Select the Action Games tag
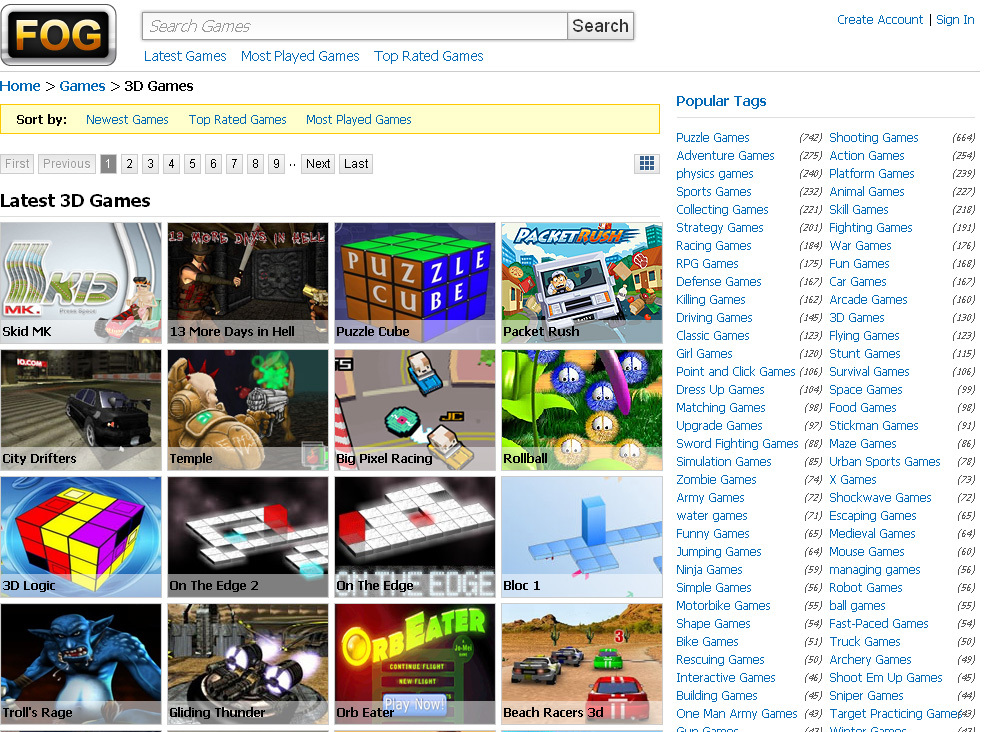 click(867, 156)
